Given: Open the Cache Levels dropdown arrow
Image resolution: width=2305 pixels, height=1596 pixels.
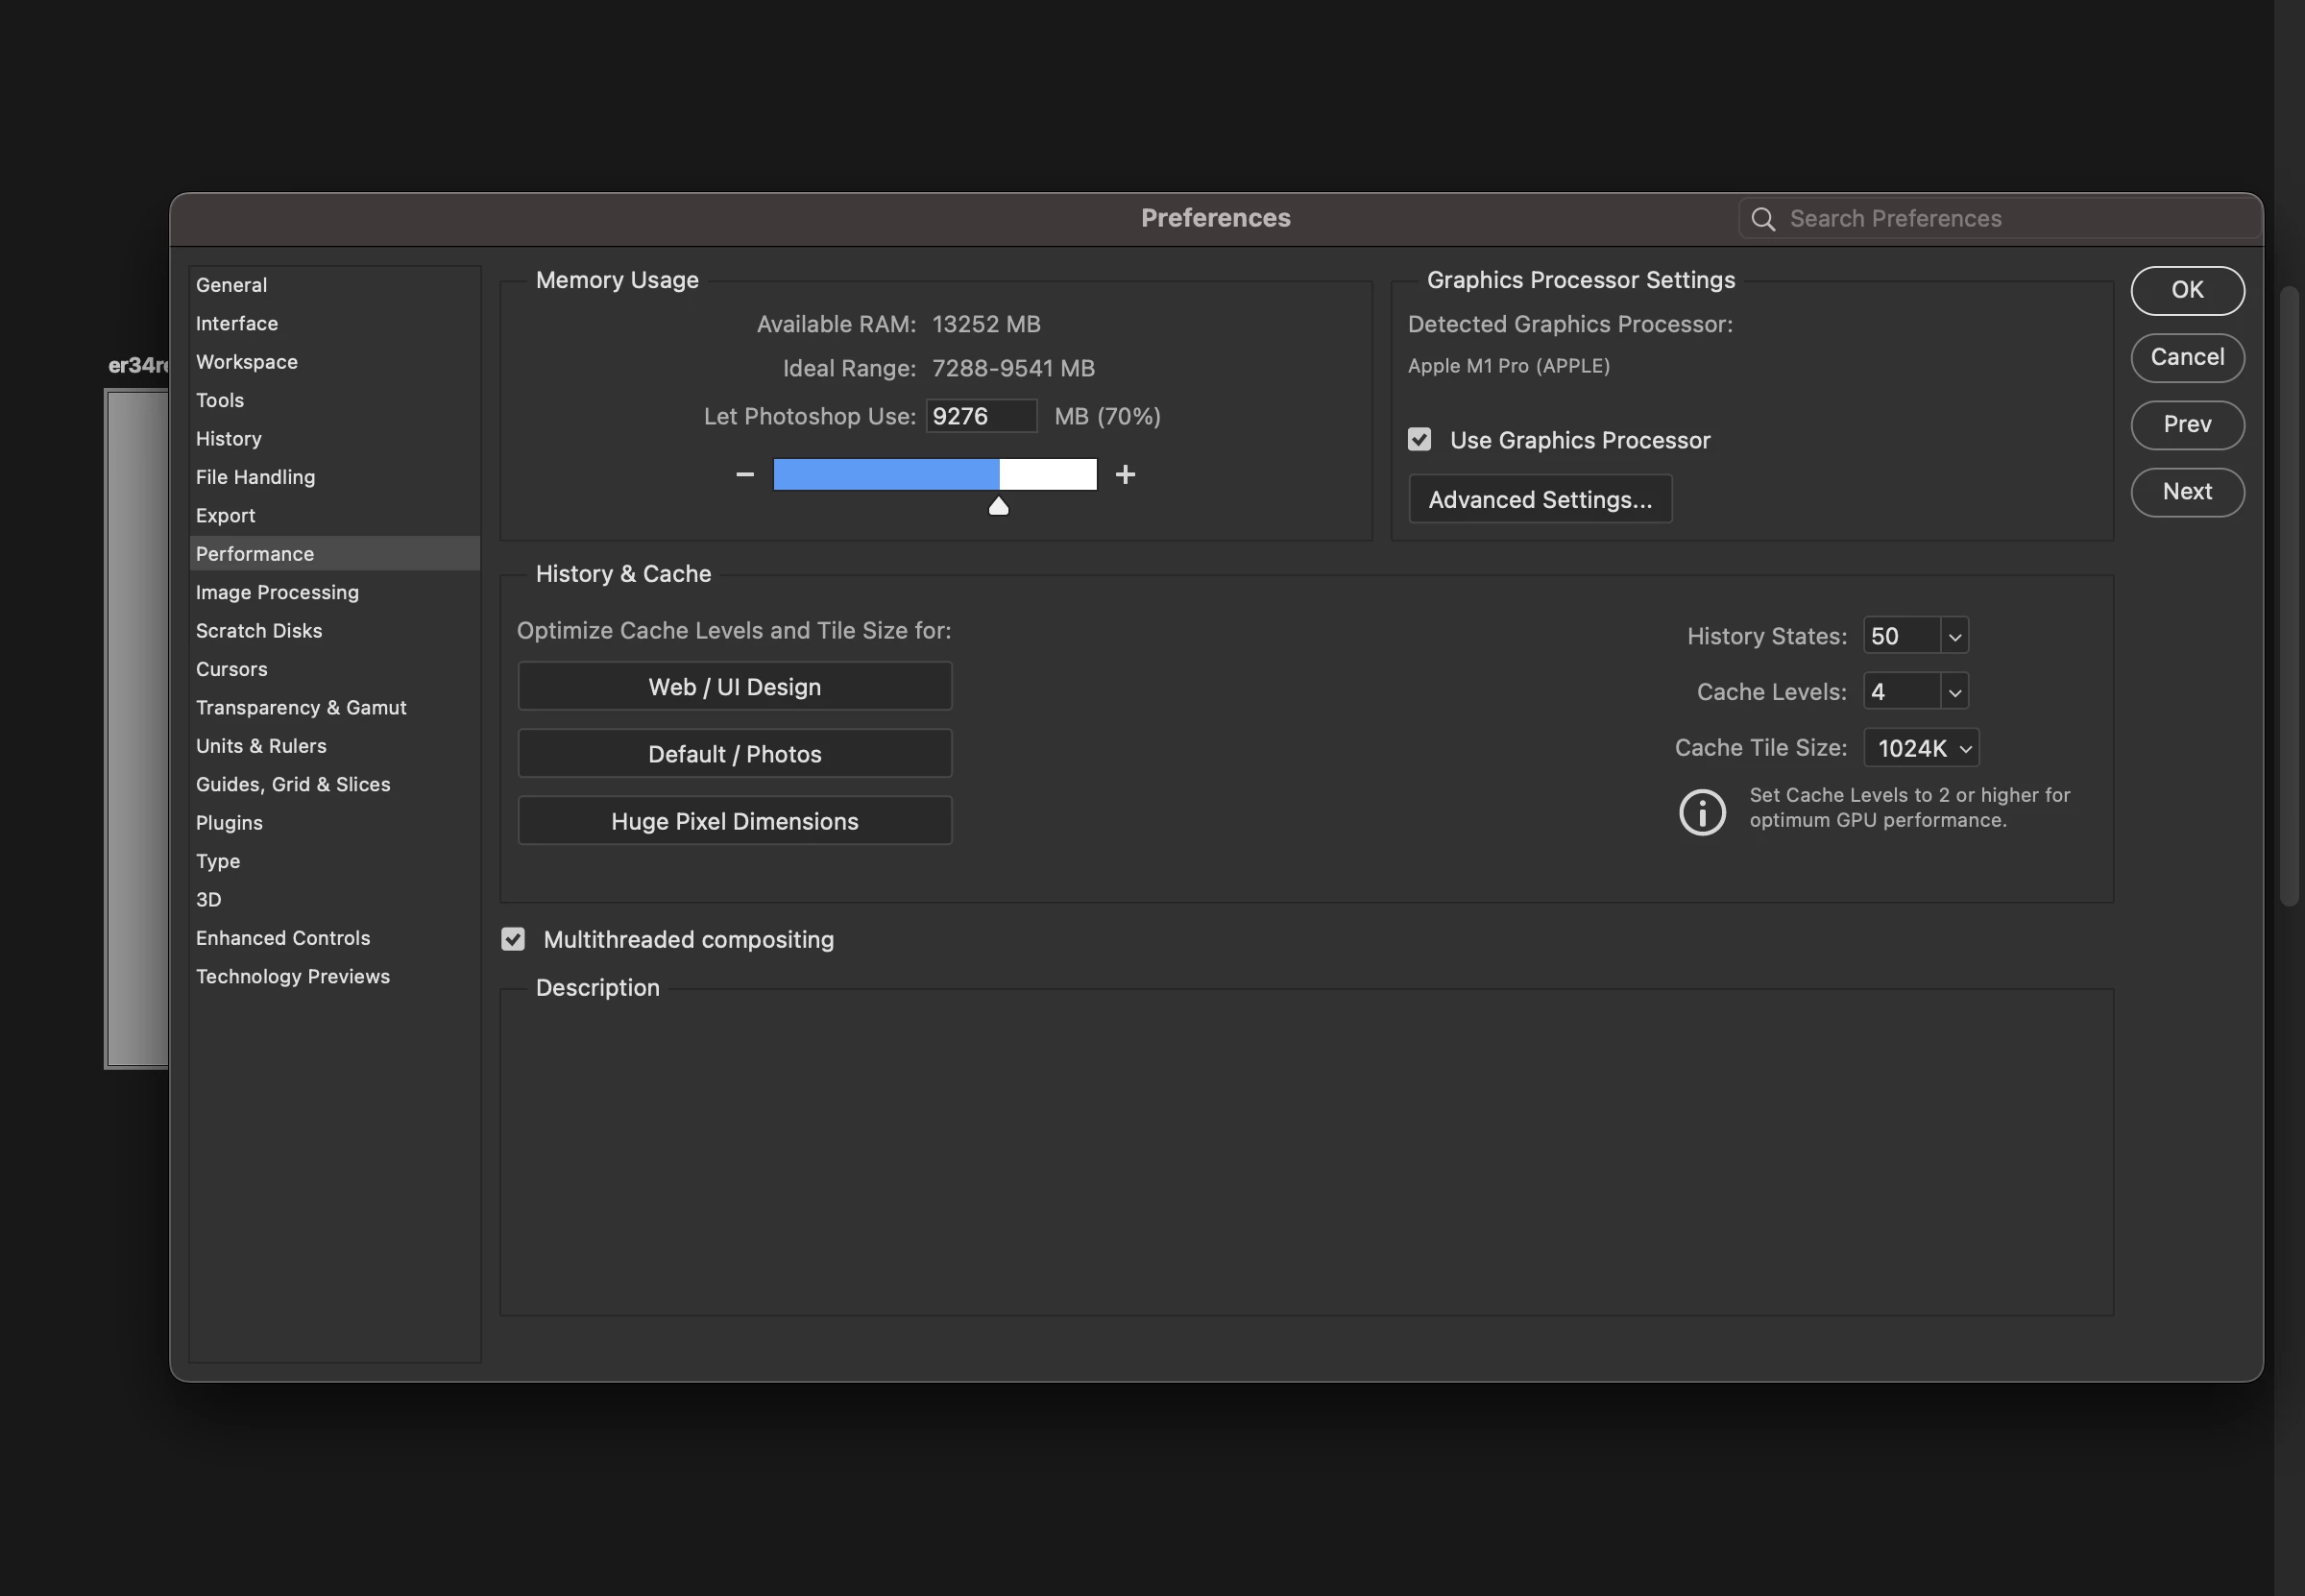Looking at the screenshot, I should coord(1954,692).
